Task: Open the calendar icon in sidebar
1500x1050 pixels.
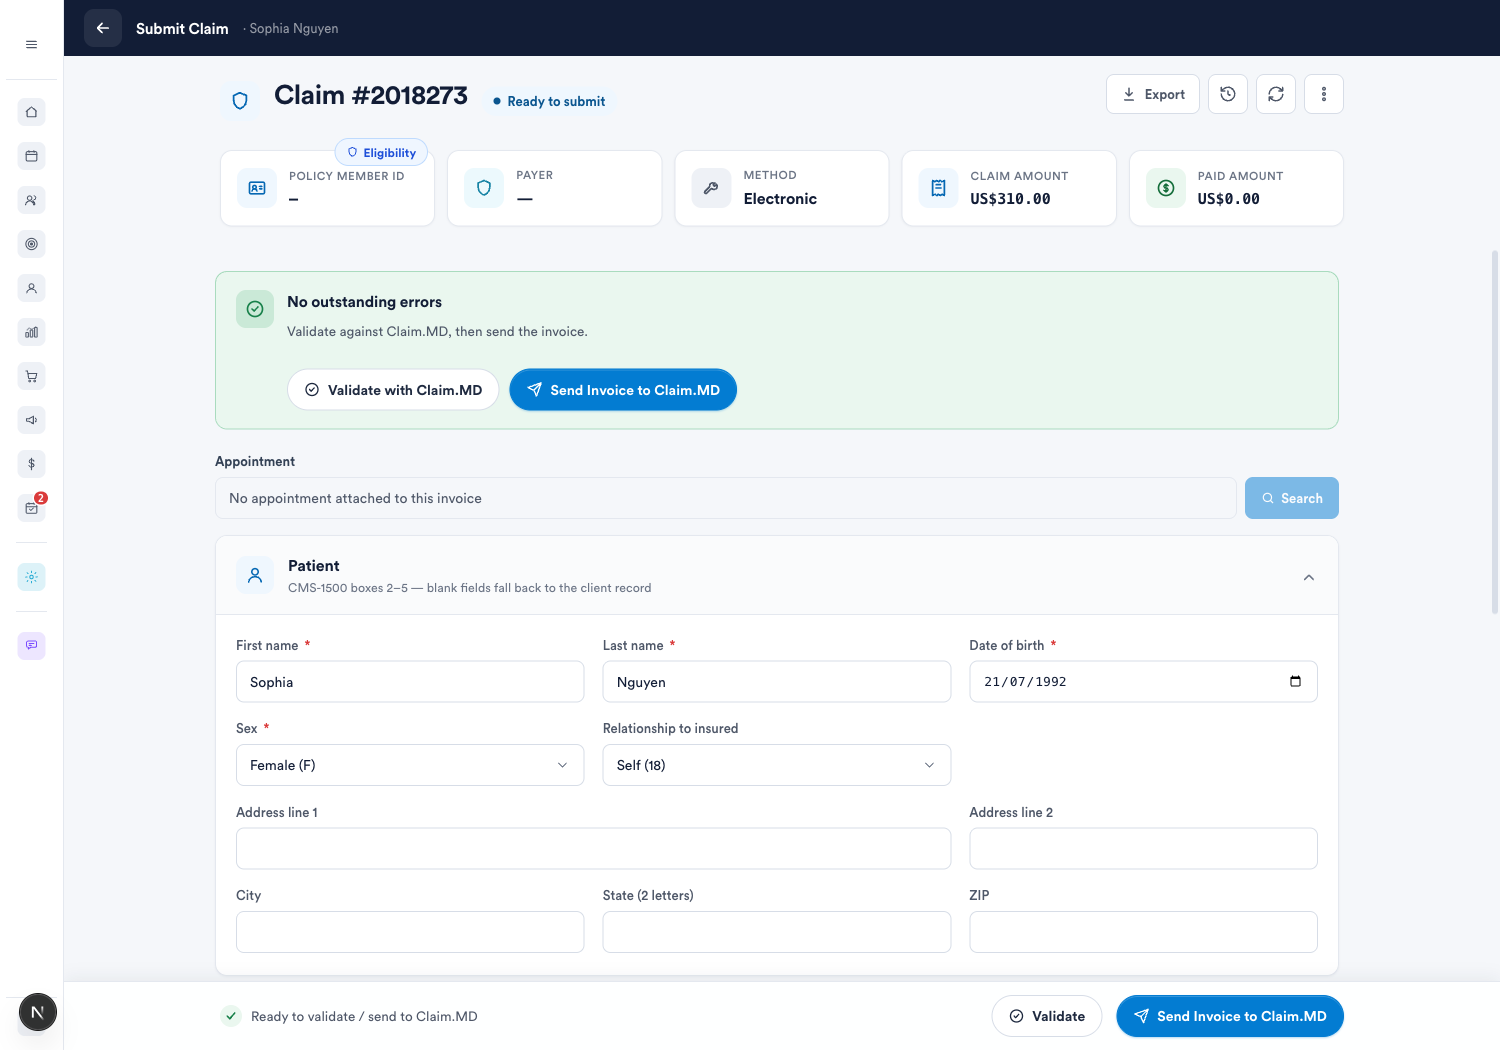Action: (x=31, y=156)
